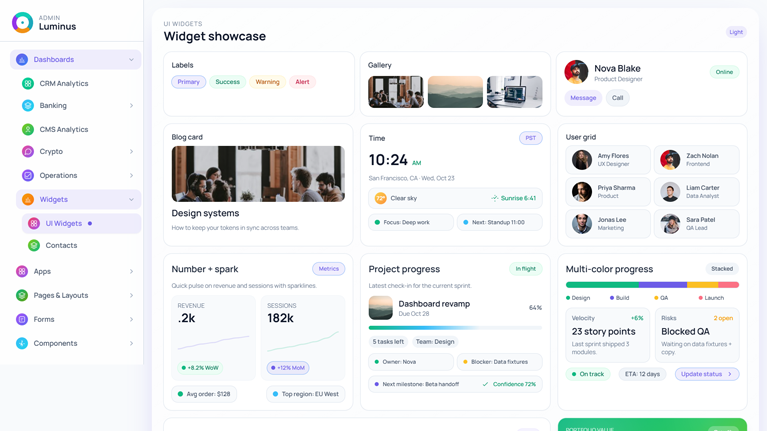The image size is (767, 431).
Task: Click the Contacts sidebar icon
Action: (34, 245)
